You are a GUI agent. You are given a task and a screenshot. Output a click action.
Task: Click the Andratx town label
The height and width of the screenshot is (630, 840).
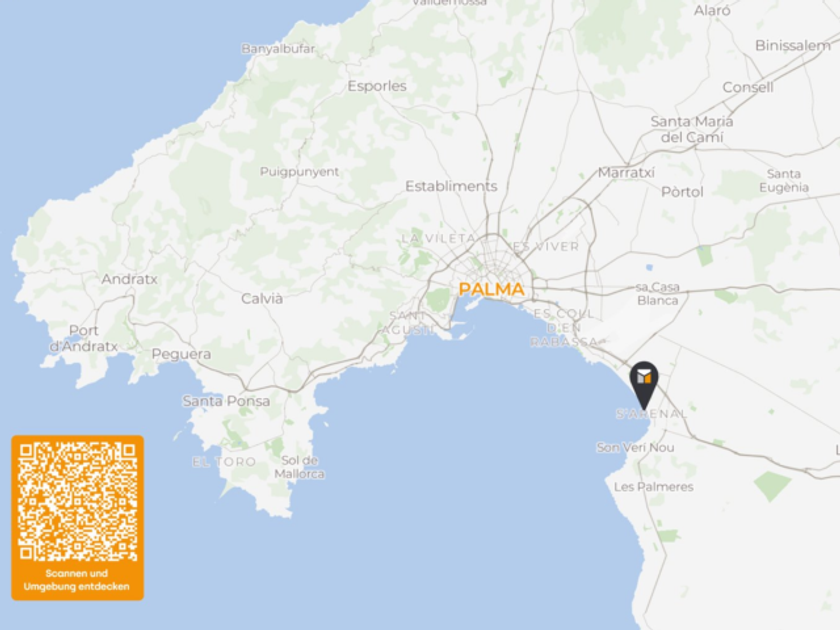[130, 279]
